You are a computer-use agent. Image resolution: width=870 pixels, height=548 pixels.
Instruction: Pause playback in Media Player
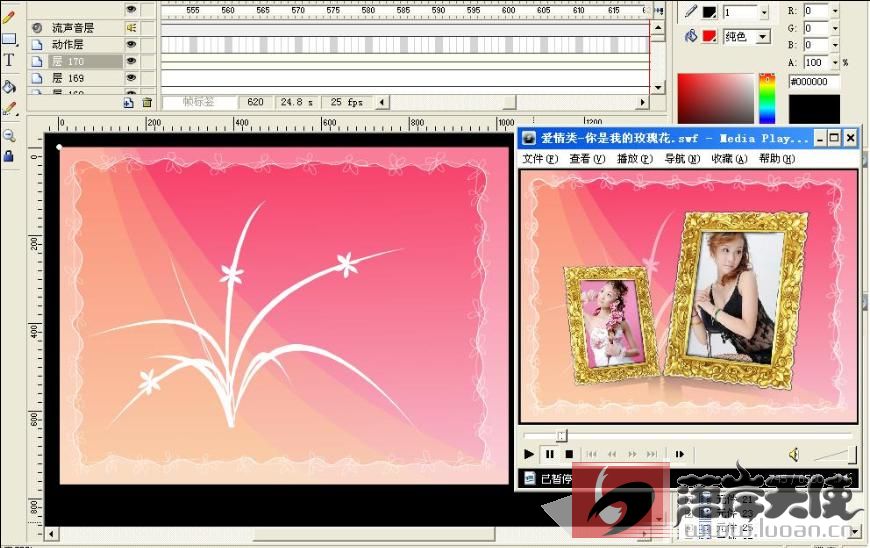point(549,454)
